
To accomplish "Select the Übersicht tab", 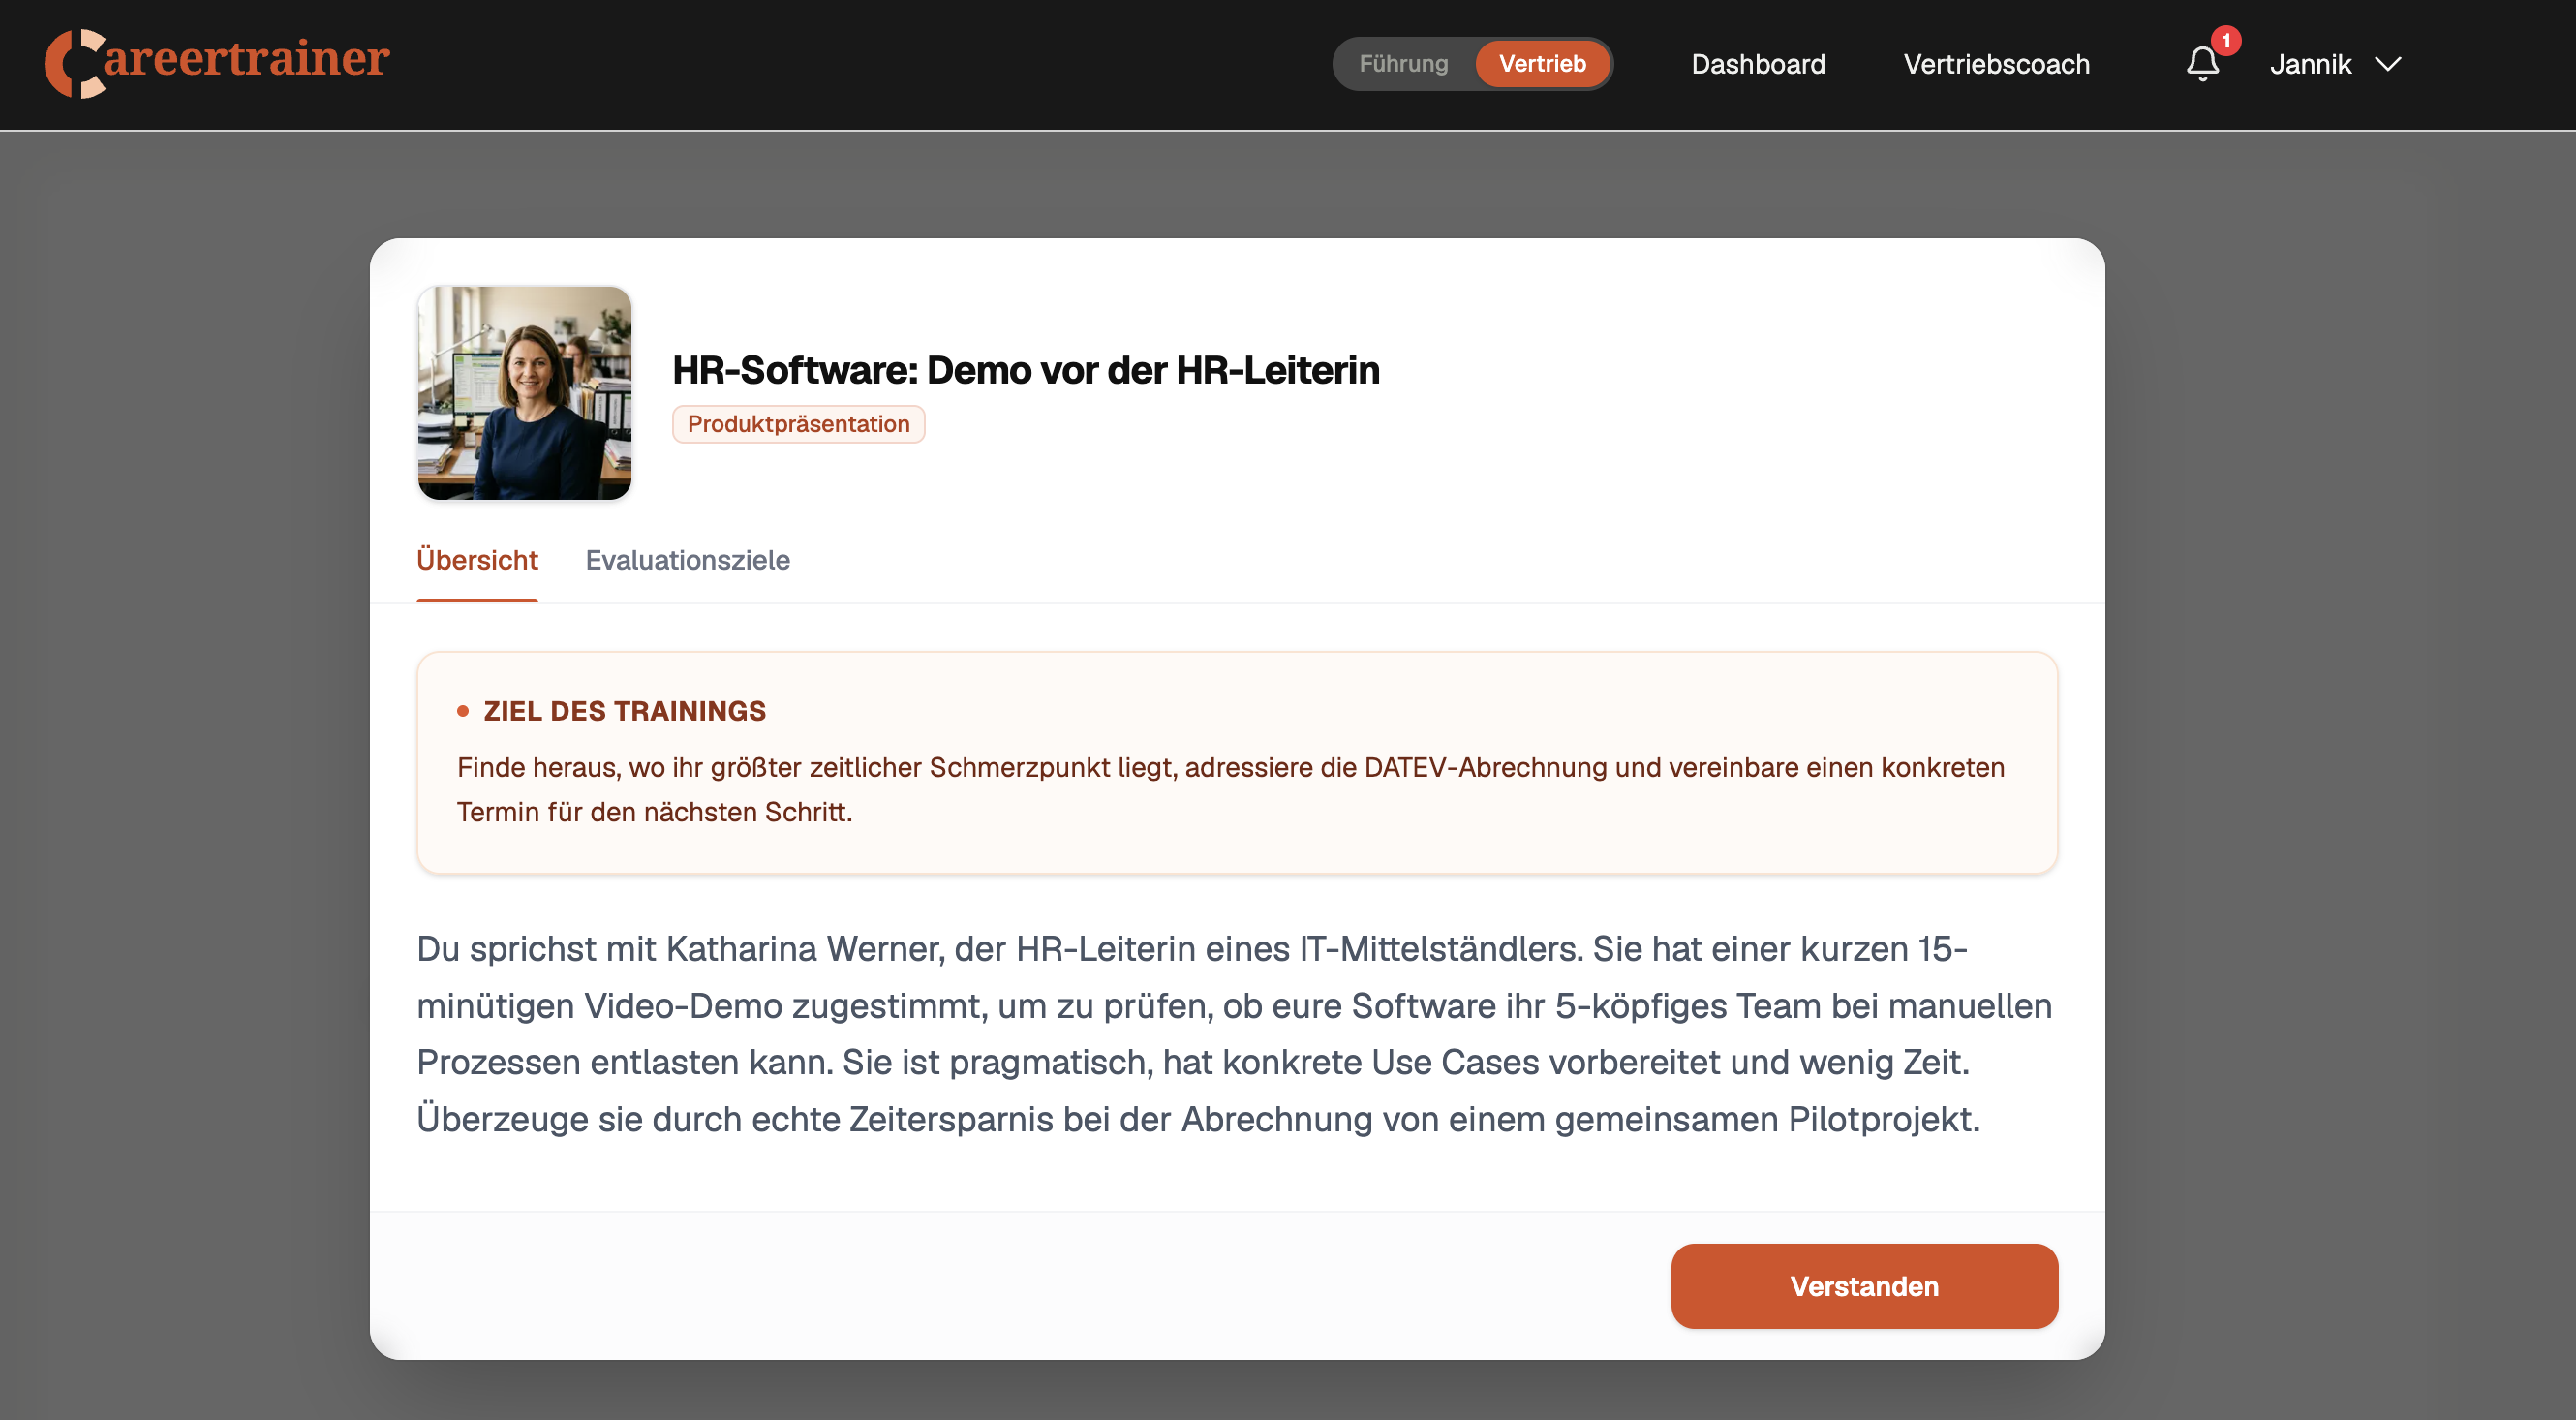I will click(477, 560).
